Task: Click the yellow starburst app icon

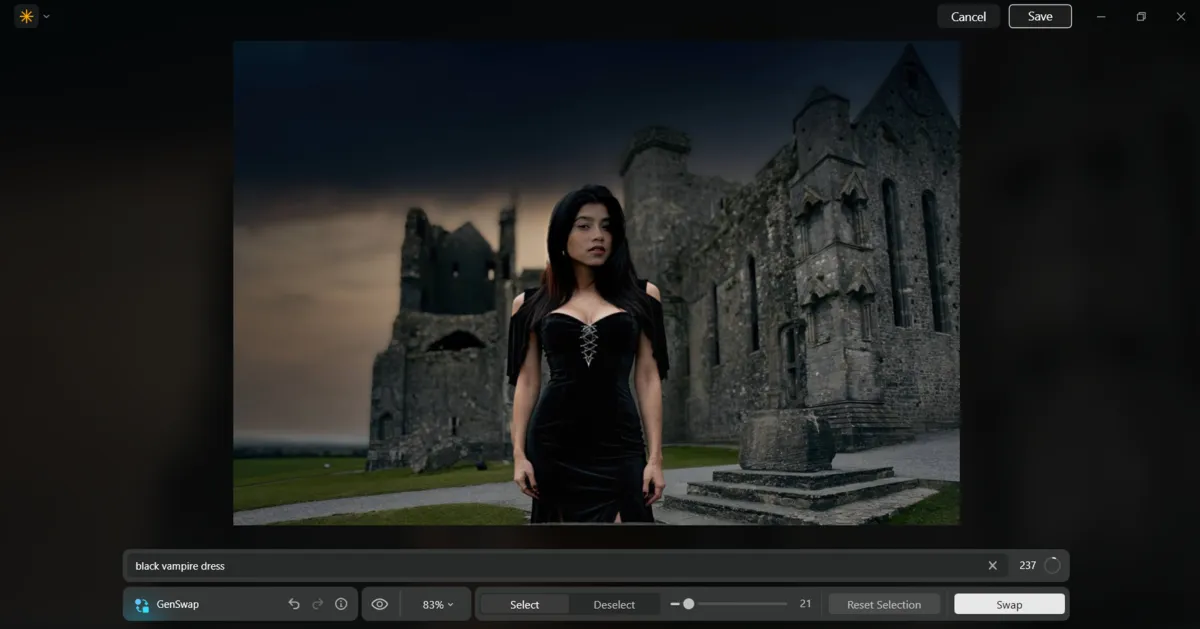Action: (x=26, y=16)
